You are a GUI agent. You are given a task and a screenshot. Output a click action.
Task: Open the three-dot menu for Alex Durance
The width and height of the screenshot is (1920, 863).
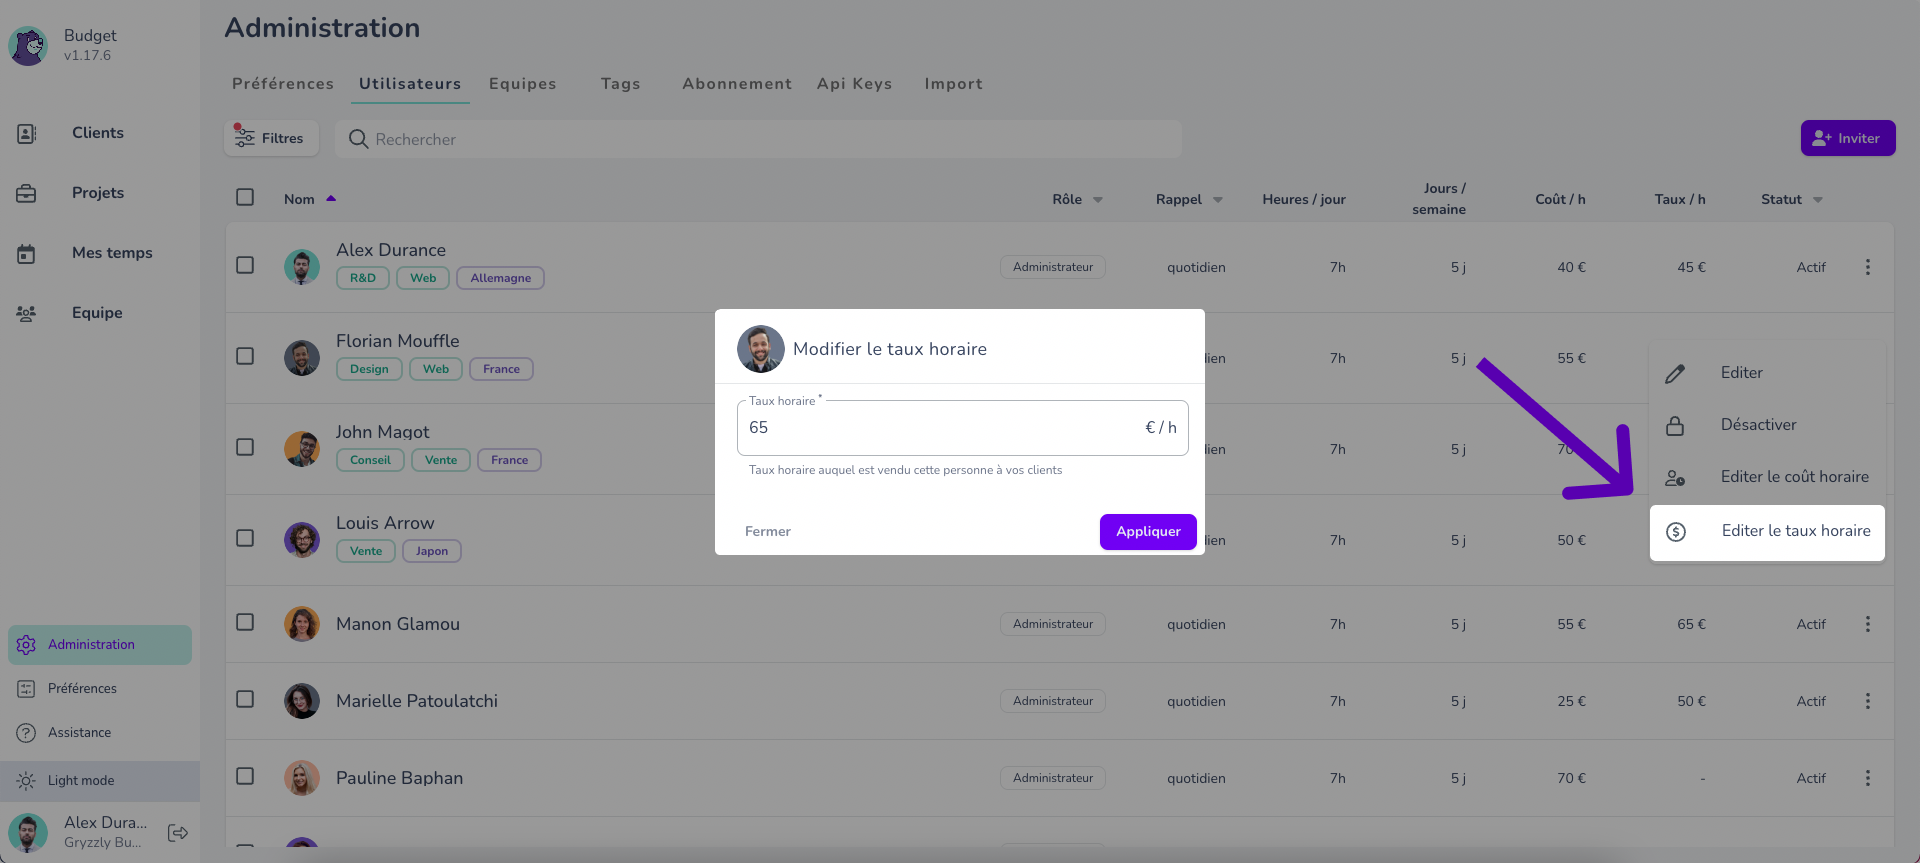(x=1867, y=267)
